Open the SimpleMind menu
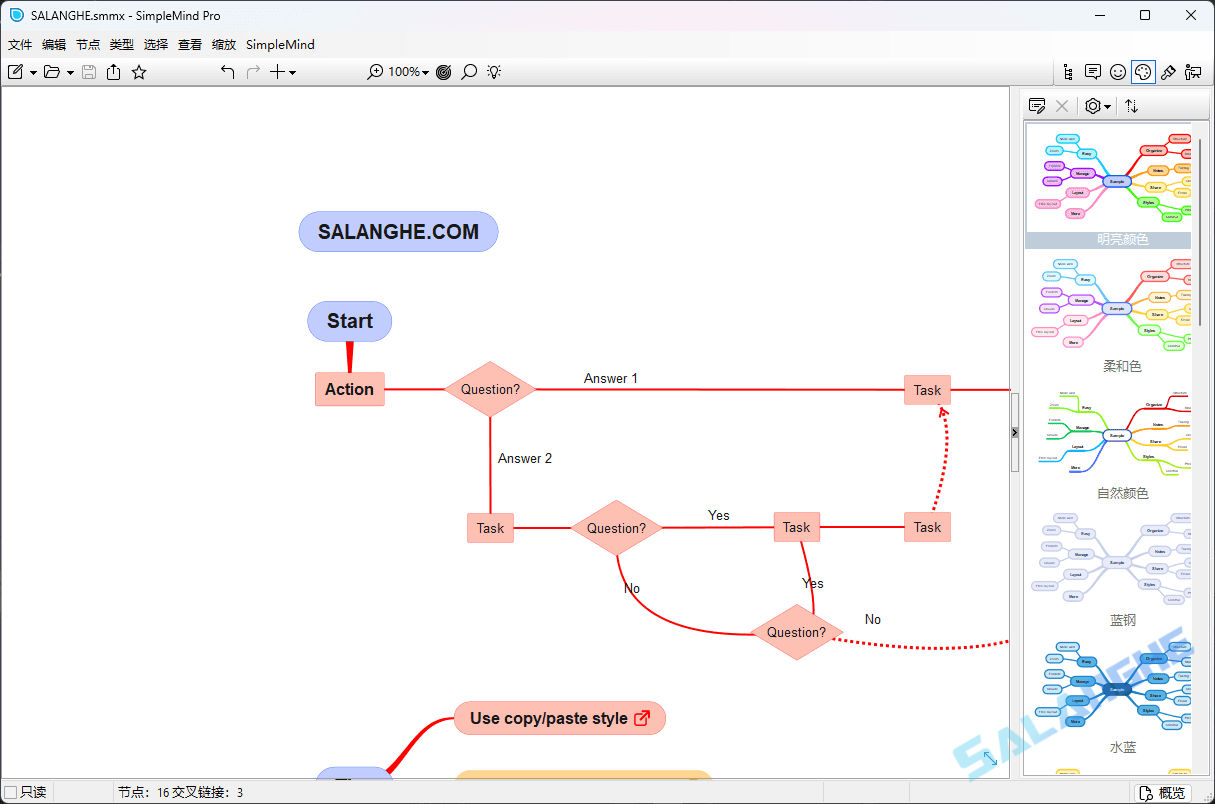This screenshot has width=1215, height=804. [280, 44]
